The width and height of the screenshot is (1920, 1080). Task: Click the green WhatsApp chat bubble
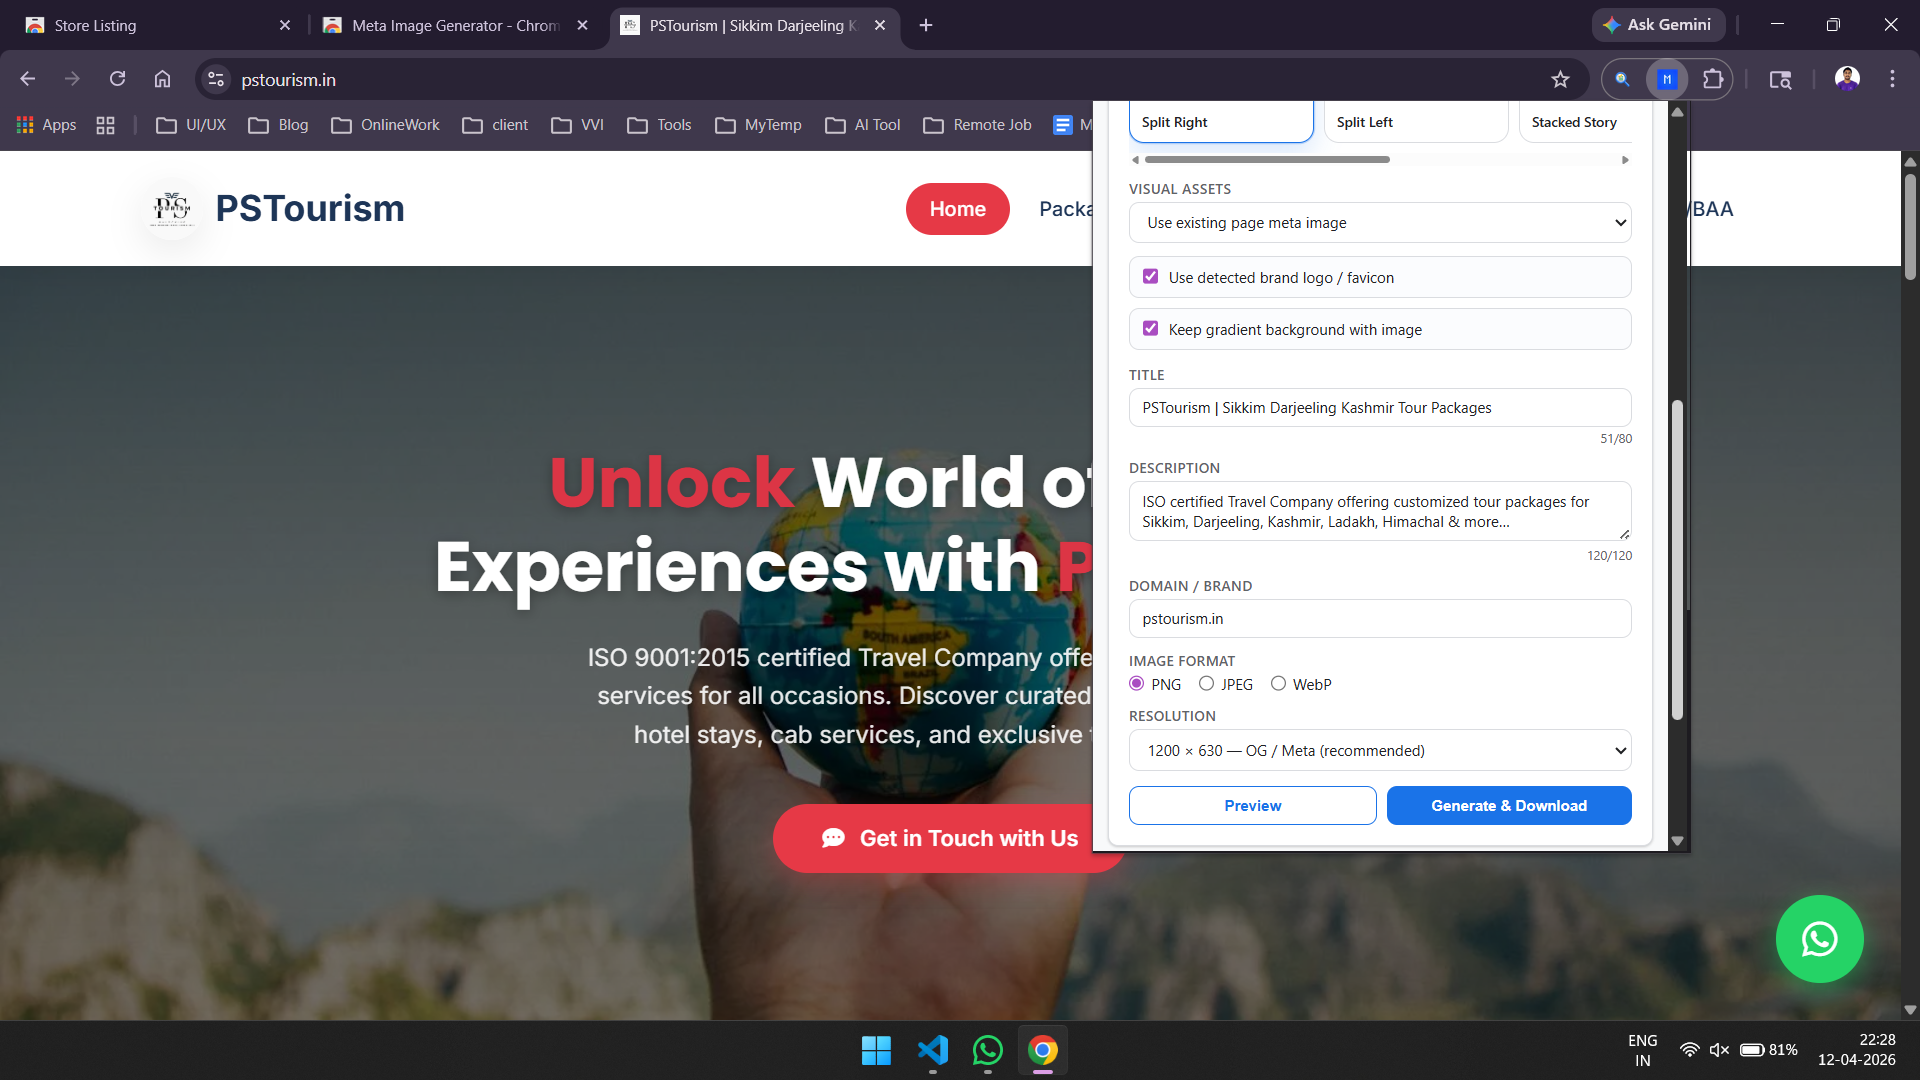coord(1819,939)
